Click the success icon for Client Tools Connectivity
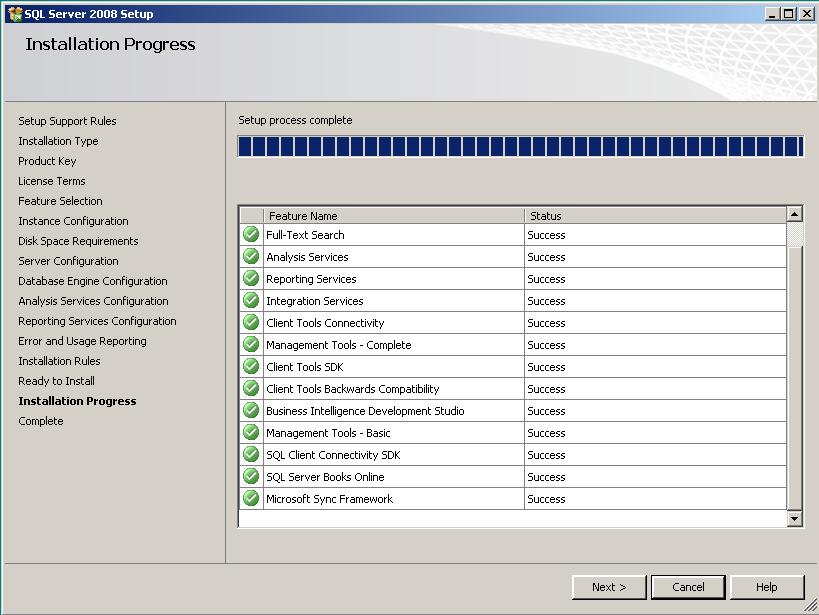The height and width of the screenshot is (615, 819). 251,322
